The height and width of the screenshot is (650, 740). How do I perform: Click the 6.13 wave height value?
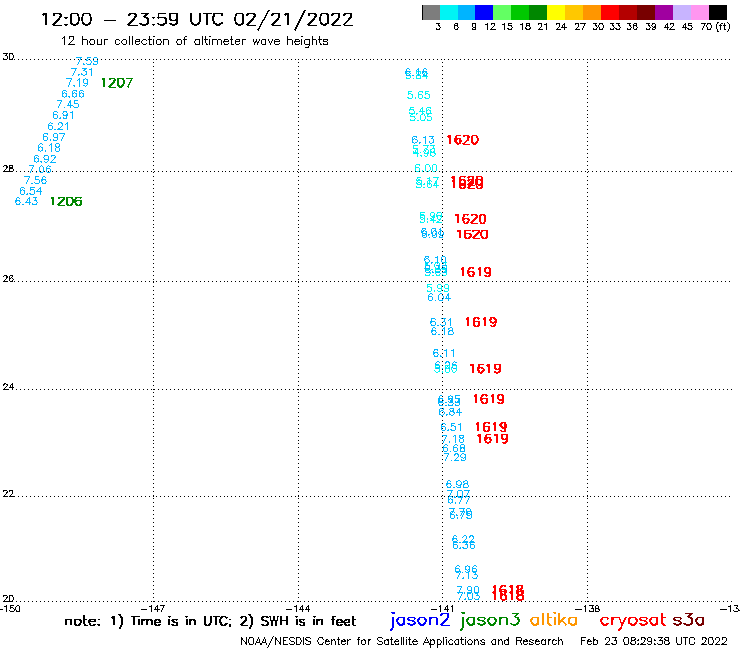pos(423,140)
